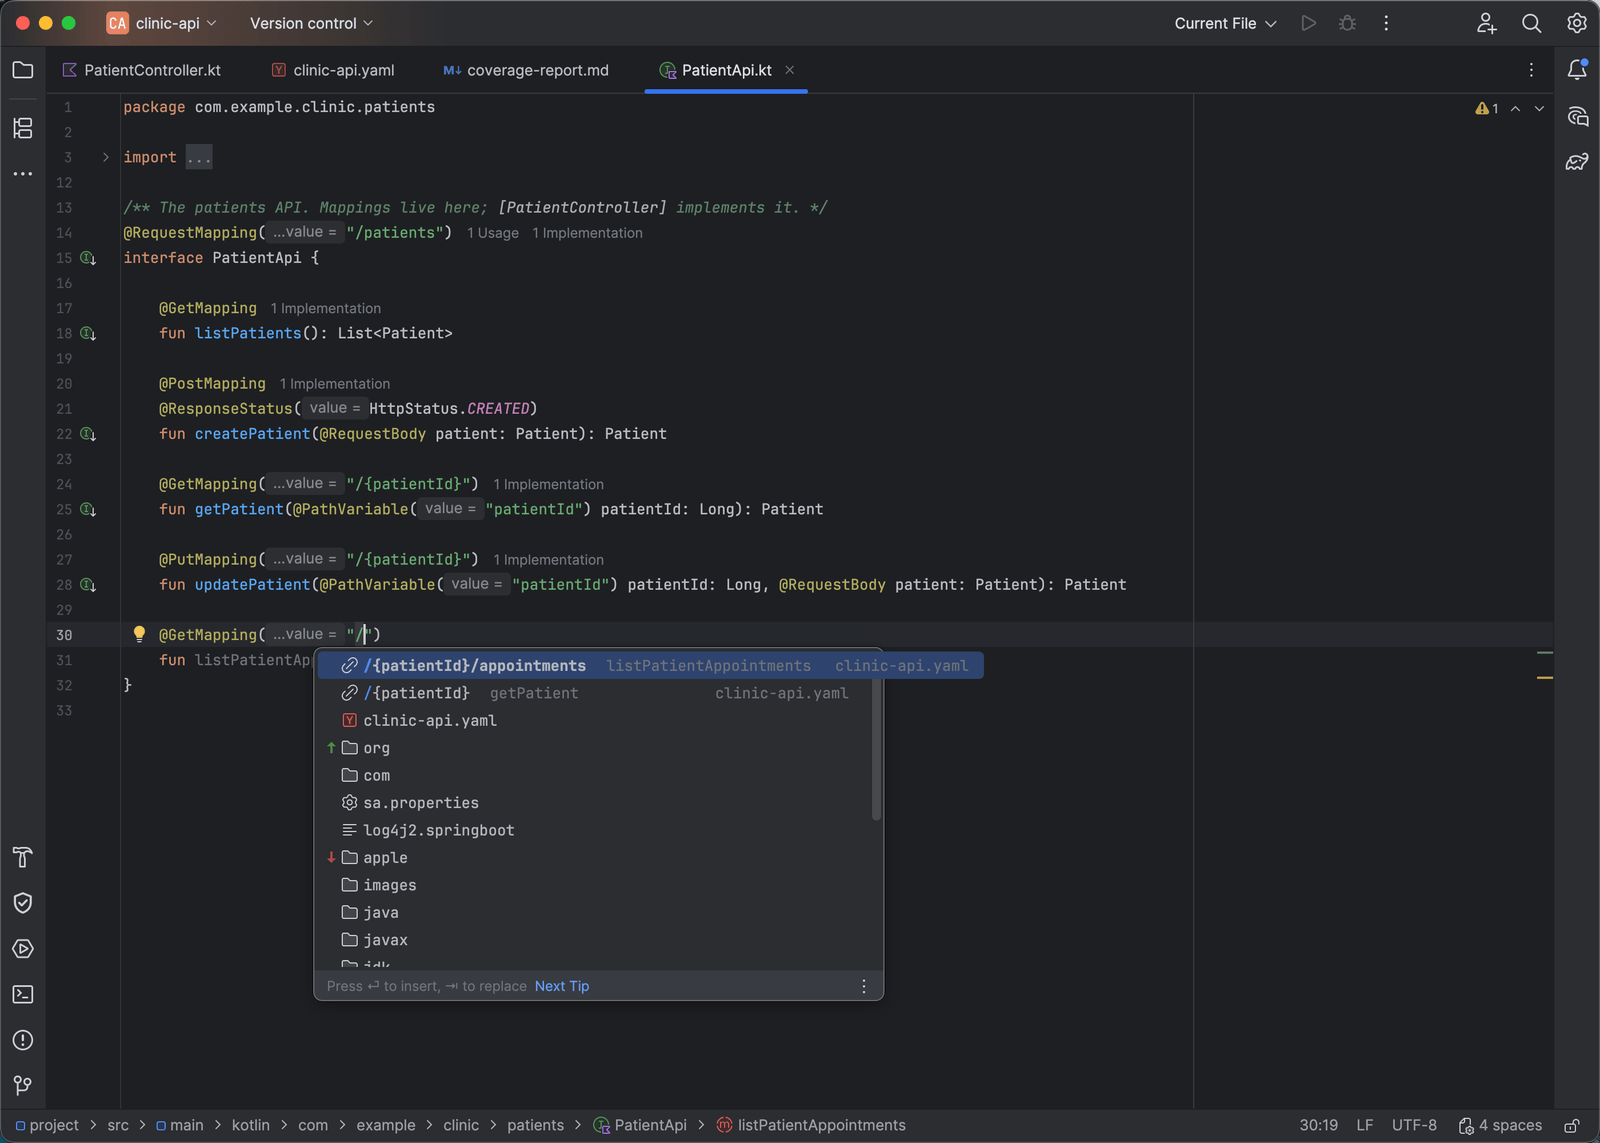Click the implemented gutter icon on line 28
Screen dimensions: 1600x1143
coord(88,585)
